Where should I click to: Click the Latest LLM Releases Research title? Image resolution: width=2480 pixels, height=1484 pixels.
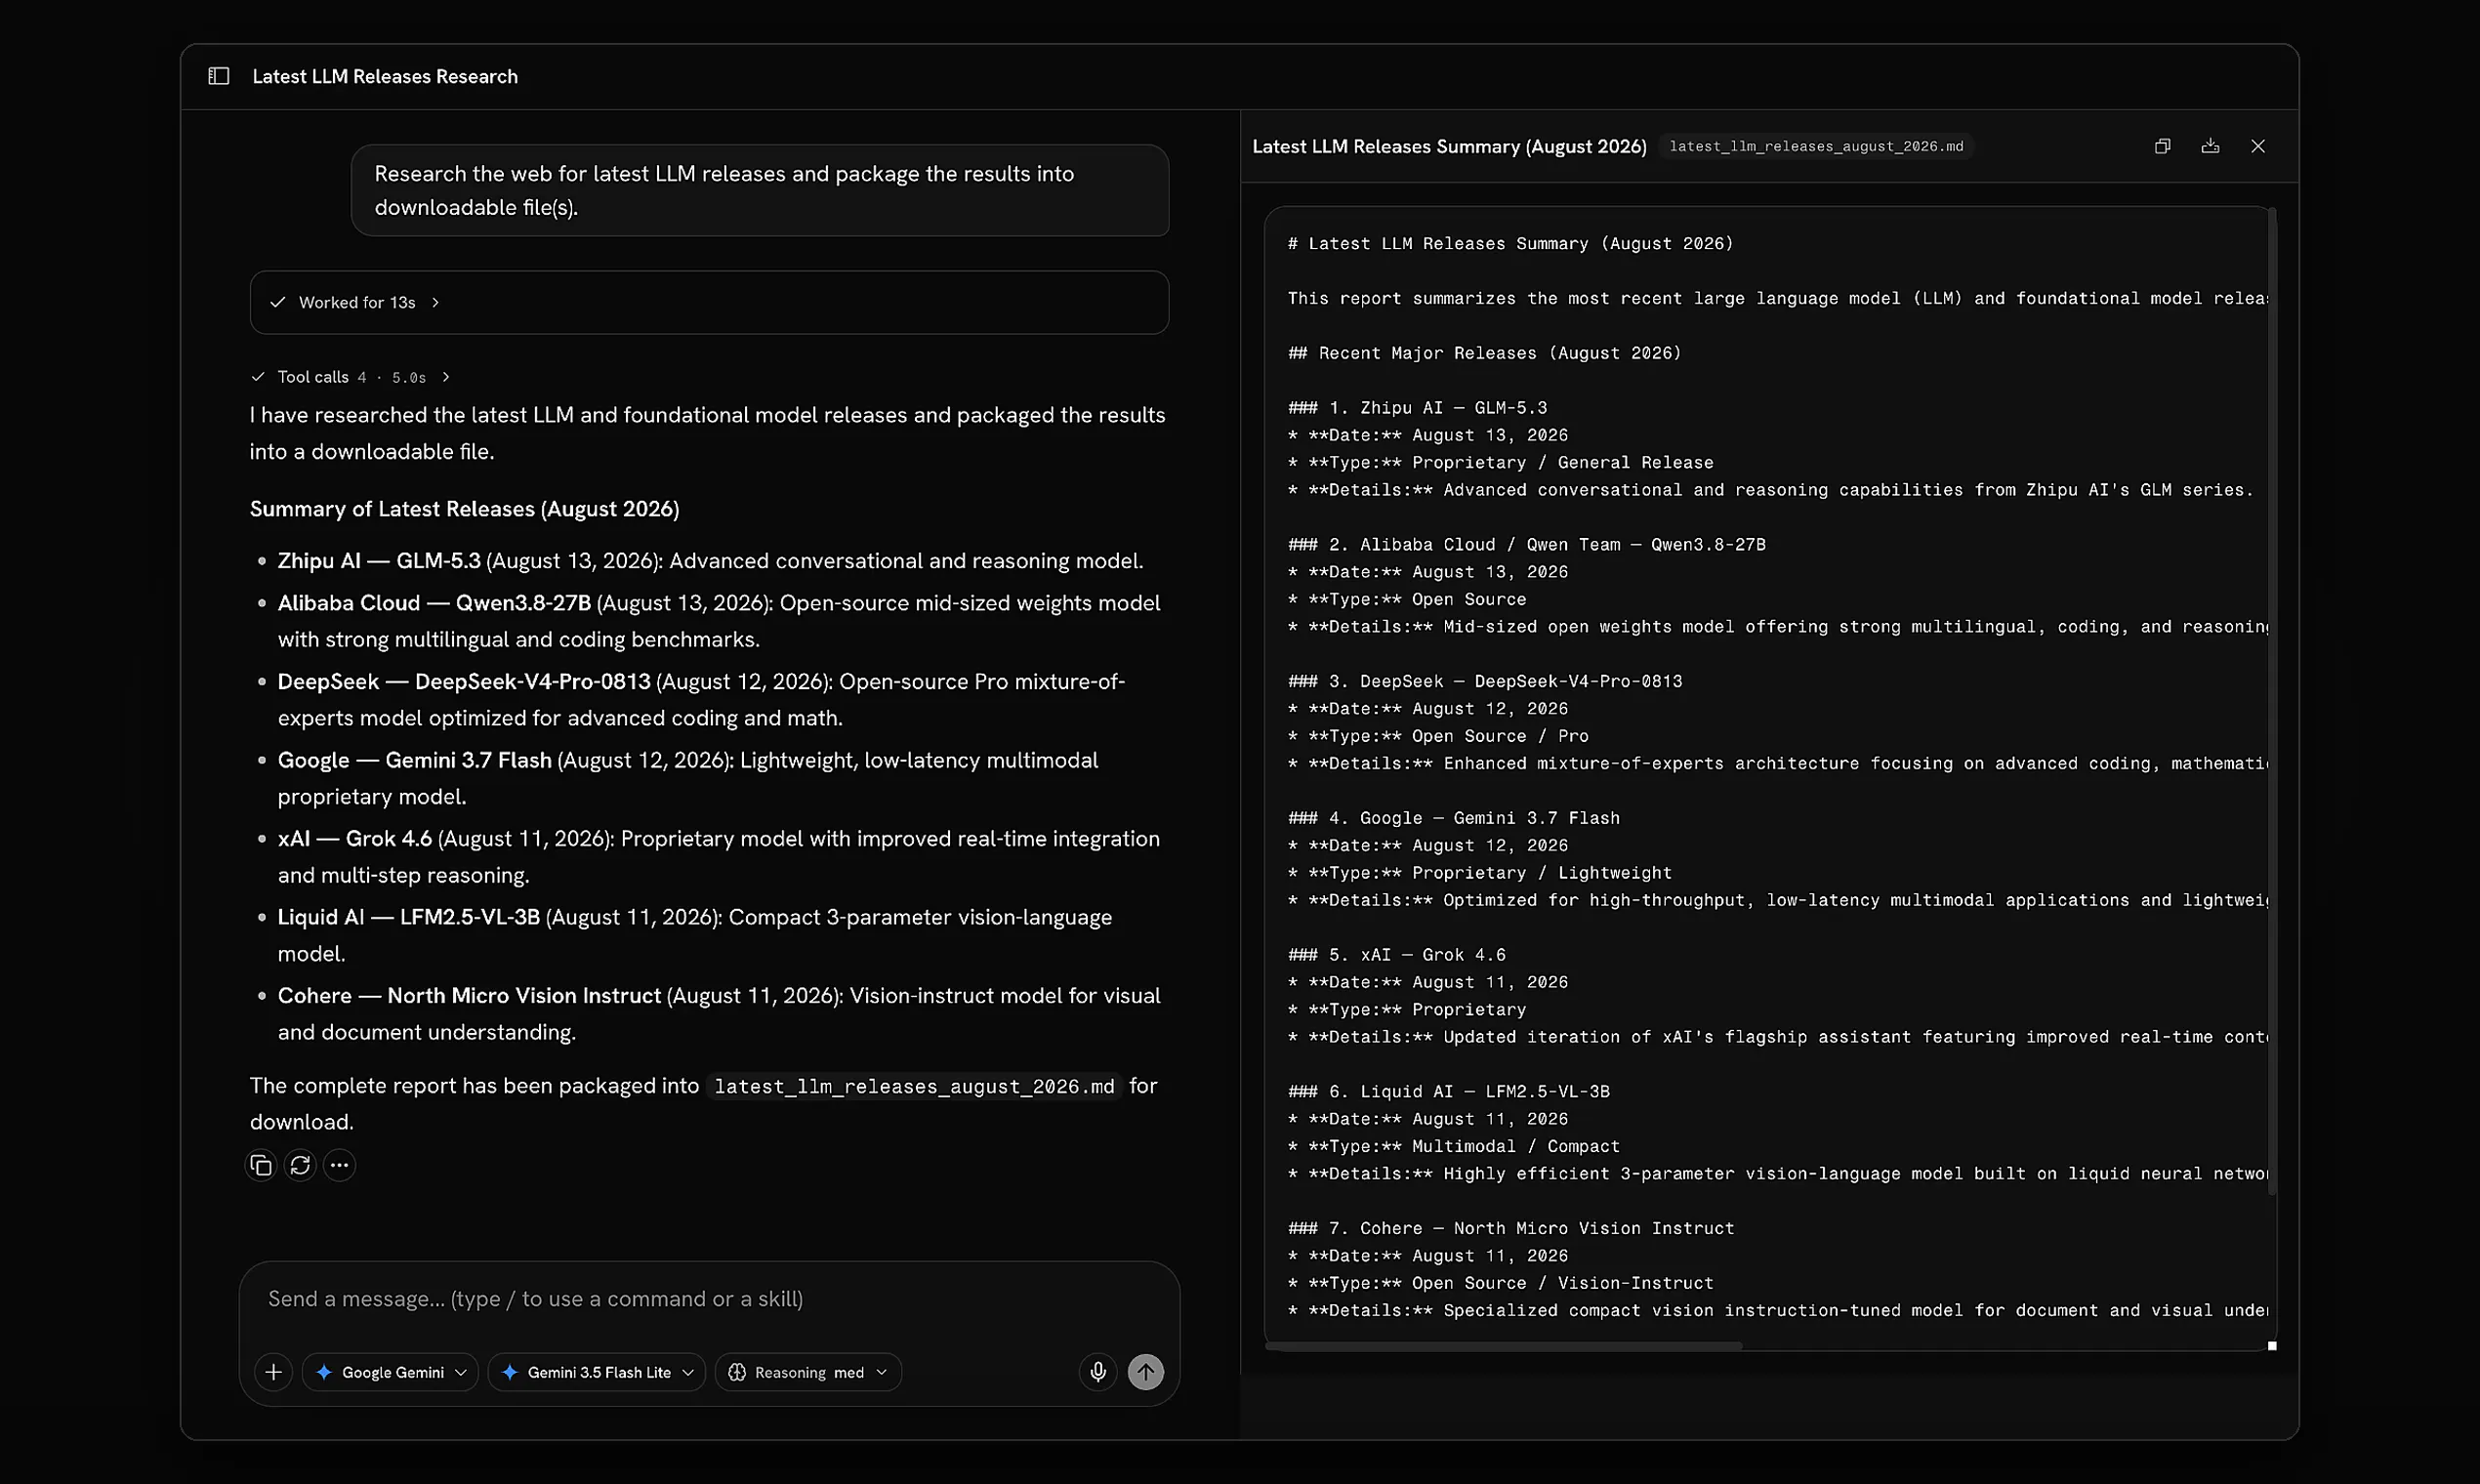385,76
